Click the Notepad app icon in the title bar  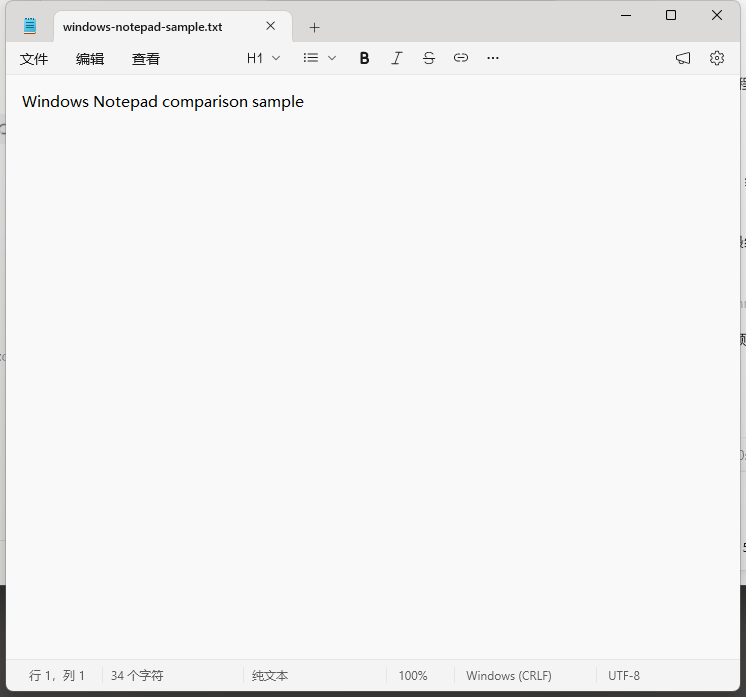[x=30, y=26]
